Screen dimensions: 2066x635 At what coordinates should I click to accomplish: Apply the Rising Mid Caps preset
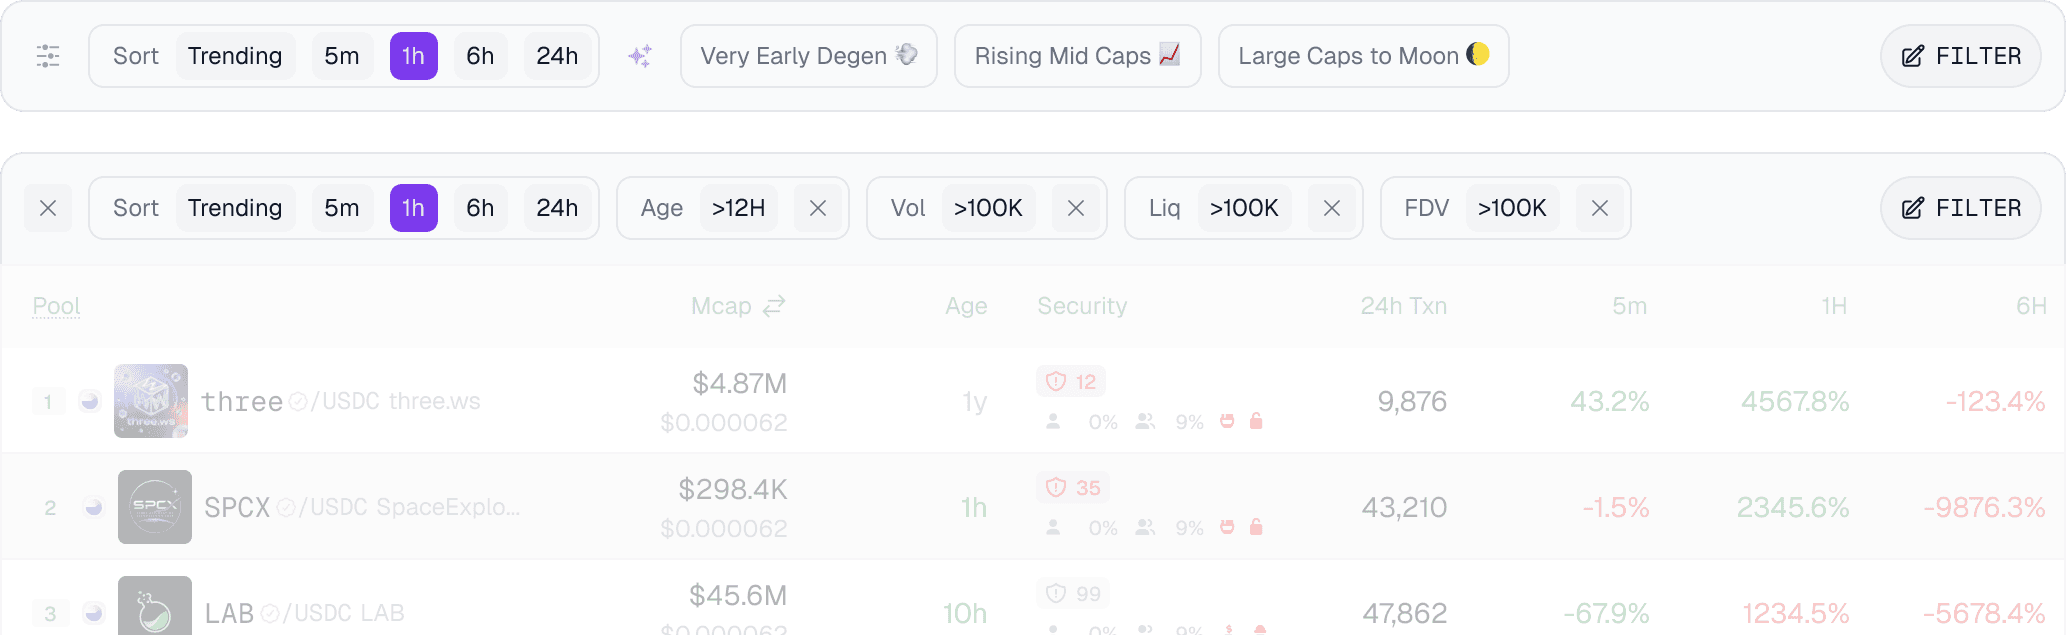(1078, 56)
